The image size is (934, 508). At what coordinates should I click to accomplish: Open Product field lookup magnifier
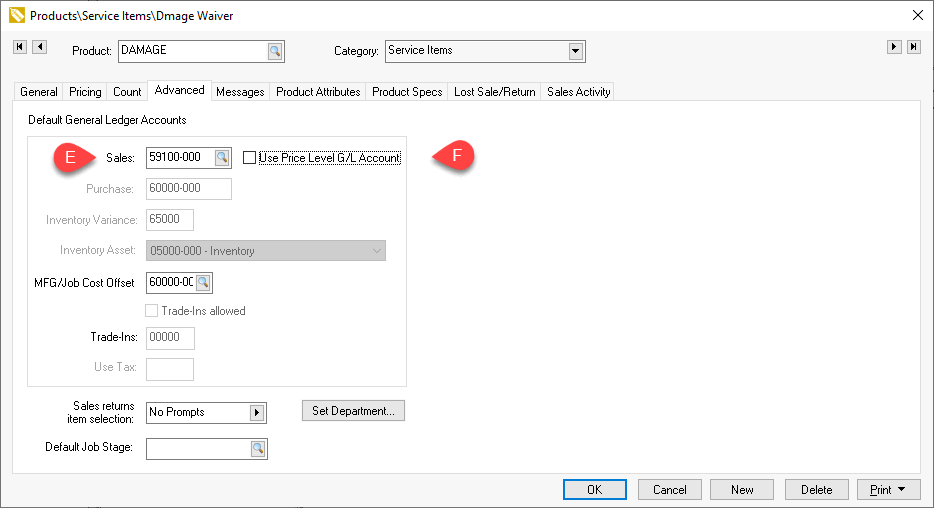click(274, 52)
